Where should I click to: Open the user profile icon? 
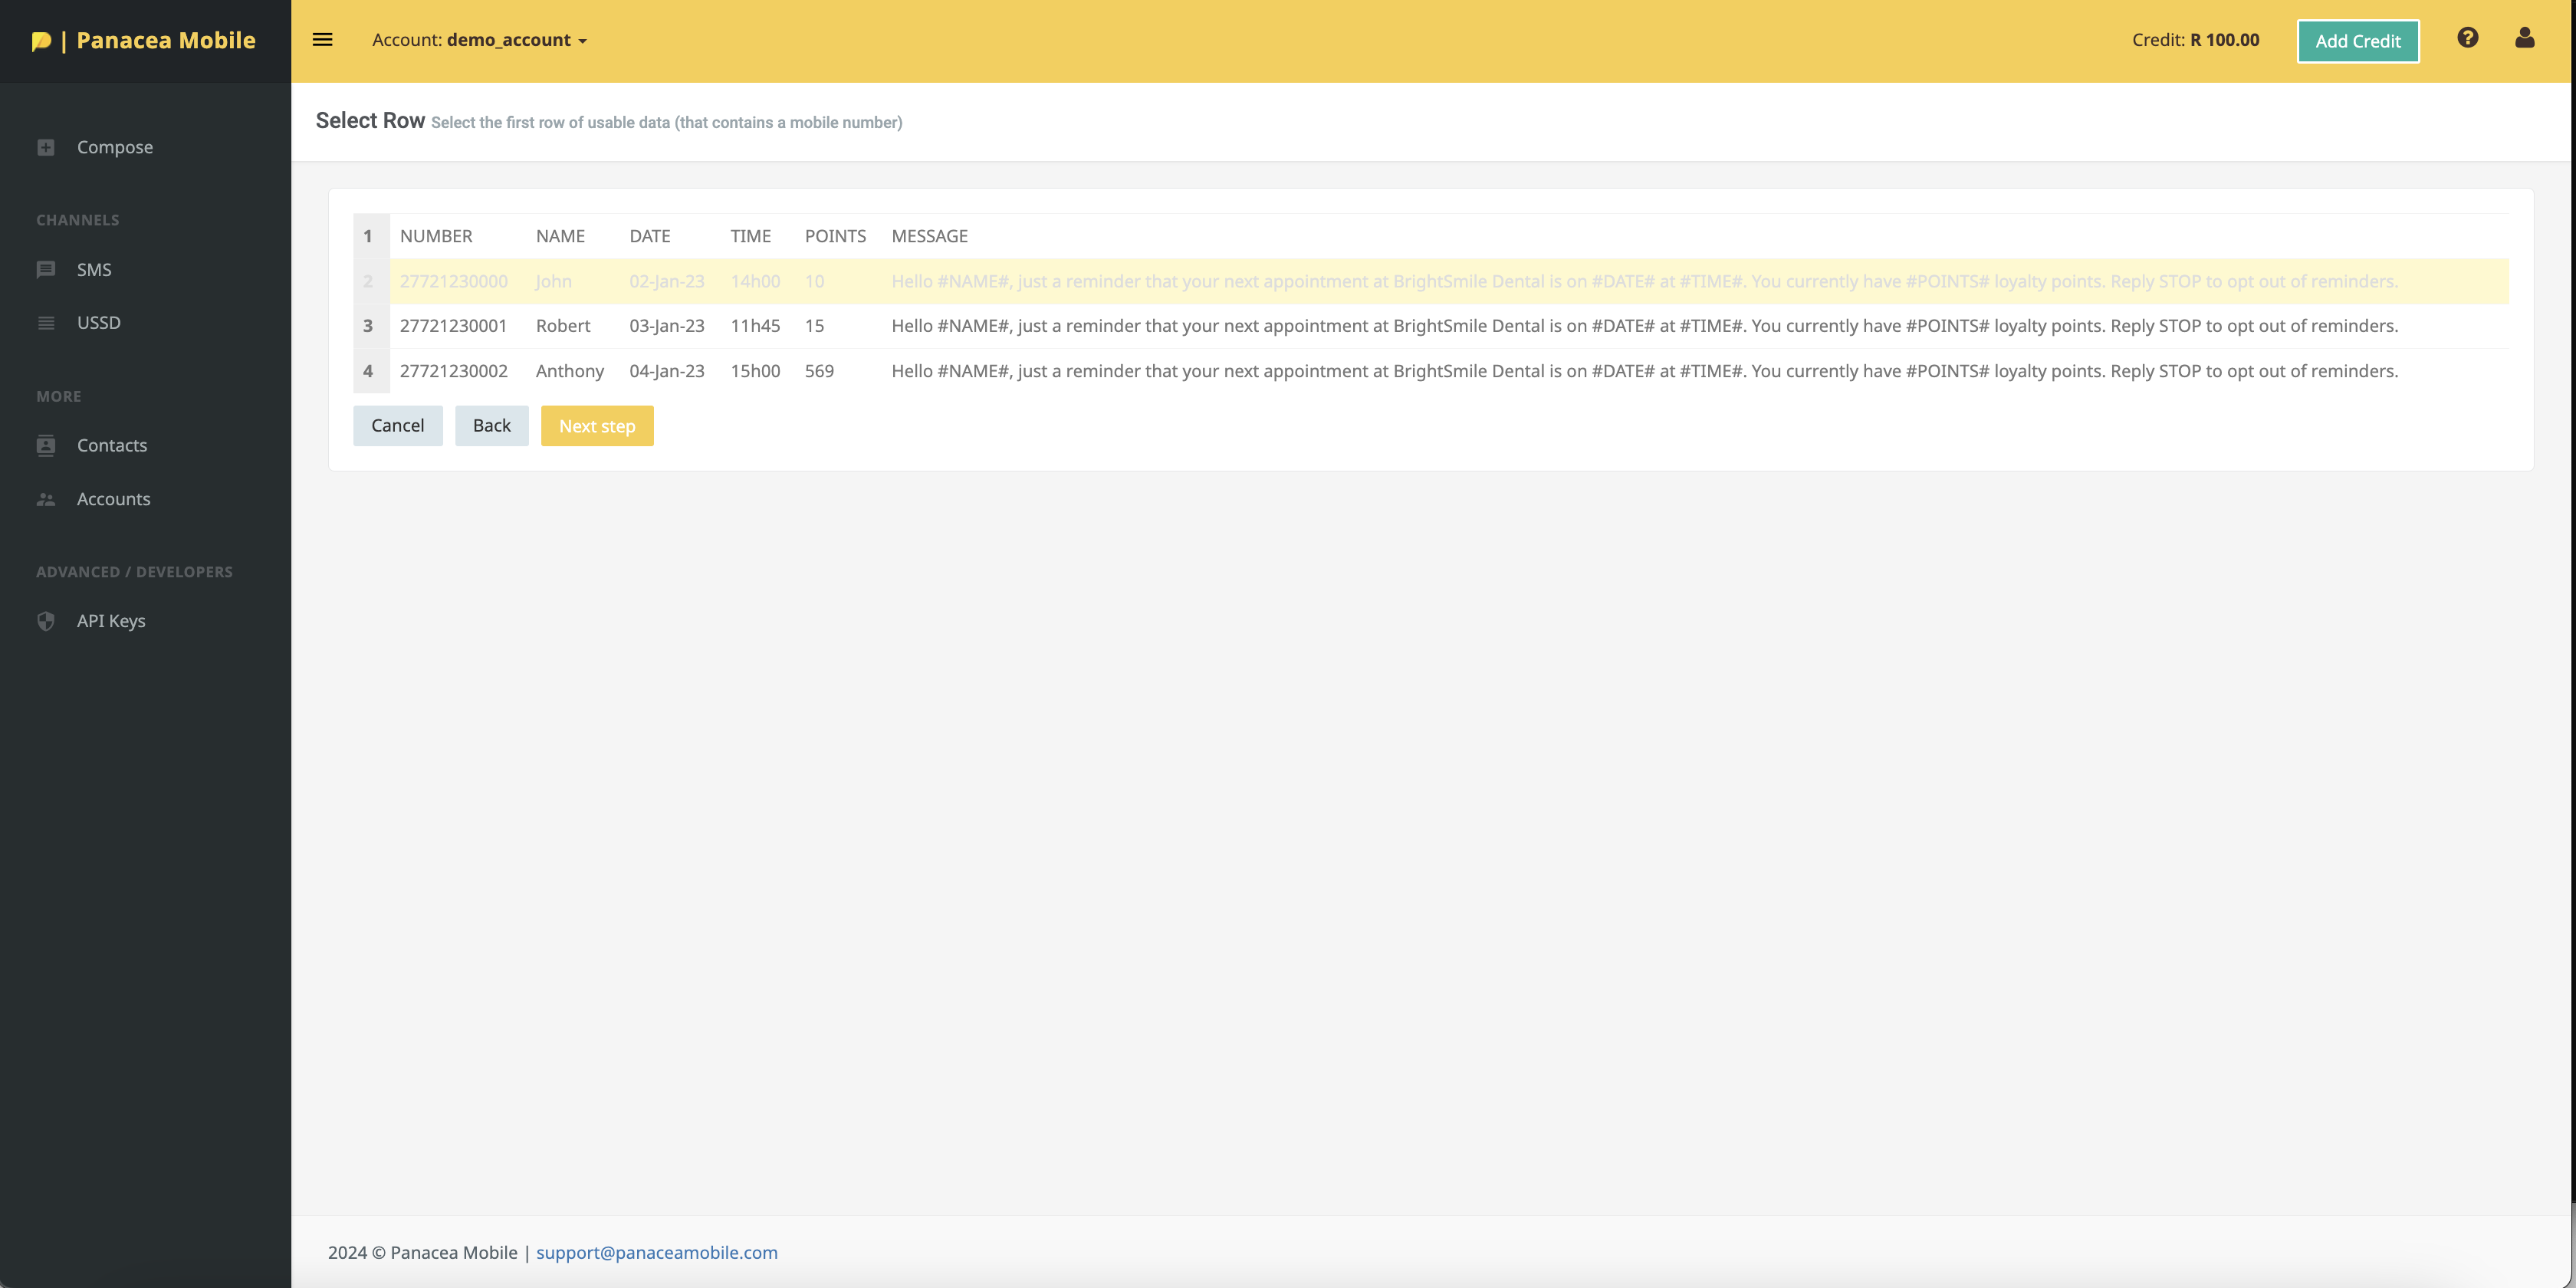[x=2524, y=38]
